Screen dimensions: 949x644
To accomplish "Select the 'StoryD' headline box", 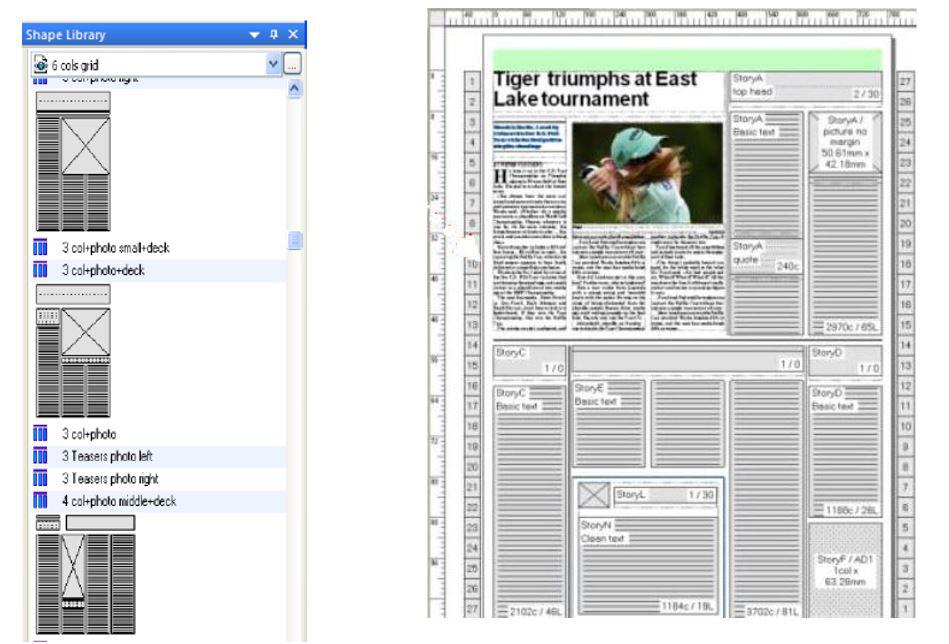I will (846, 360).
